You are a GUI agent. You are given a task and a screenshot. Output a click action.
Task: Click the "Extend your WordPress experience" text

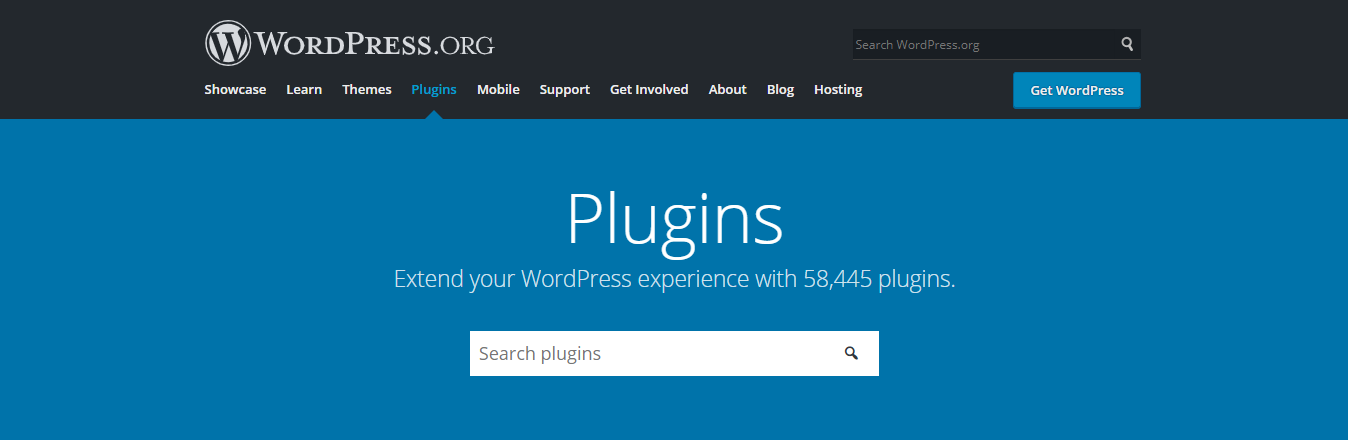coord(675,279)
